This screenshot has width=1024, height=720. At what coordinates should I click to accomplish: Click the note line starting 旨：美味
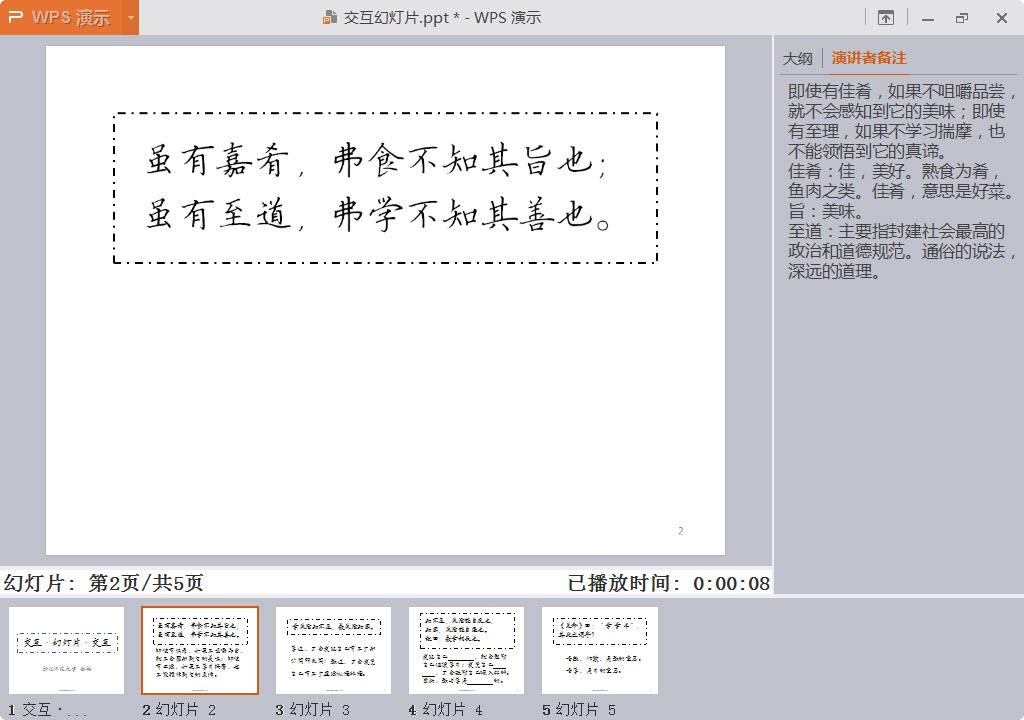click(825, 211)
